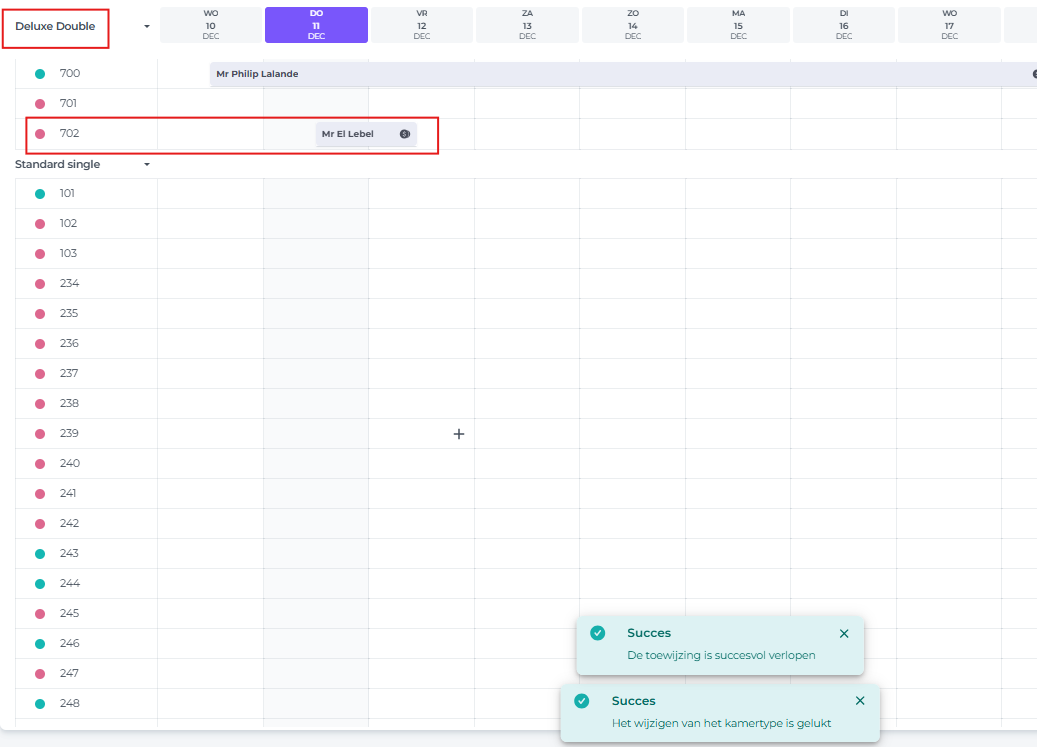Click the checkmark icon in the toewijzing toast

click(598, 633)
